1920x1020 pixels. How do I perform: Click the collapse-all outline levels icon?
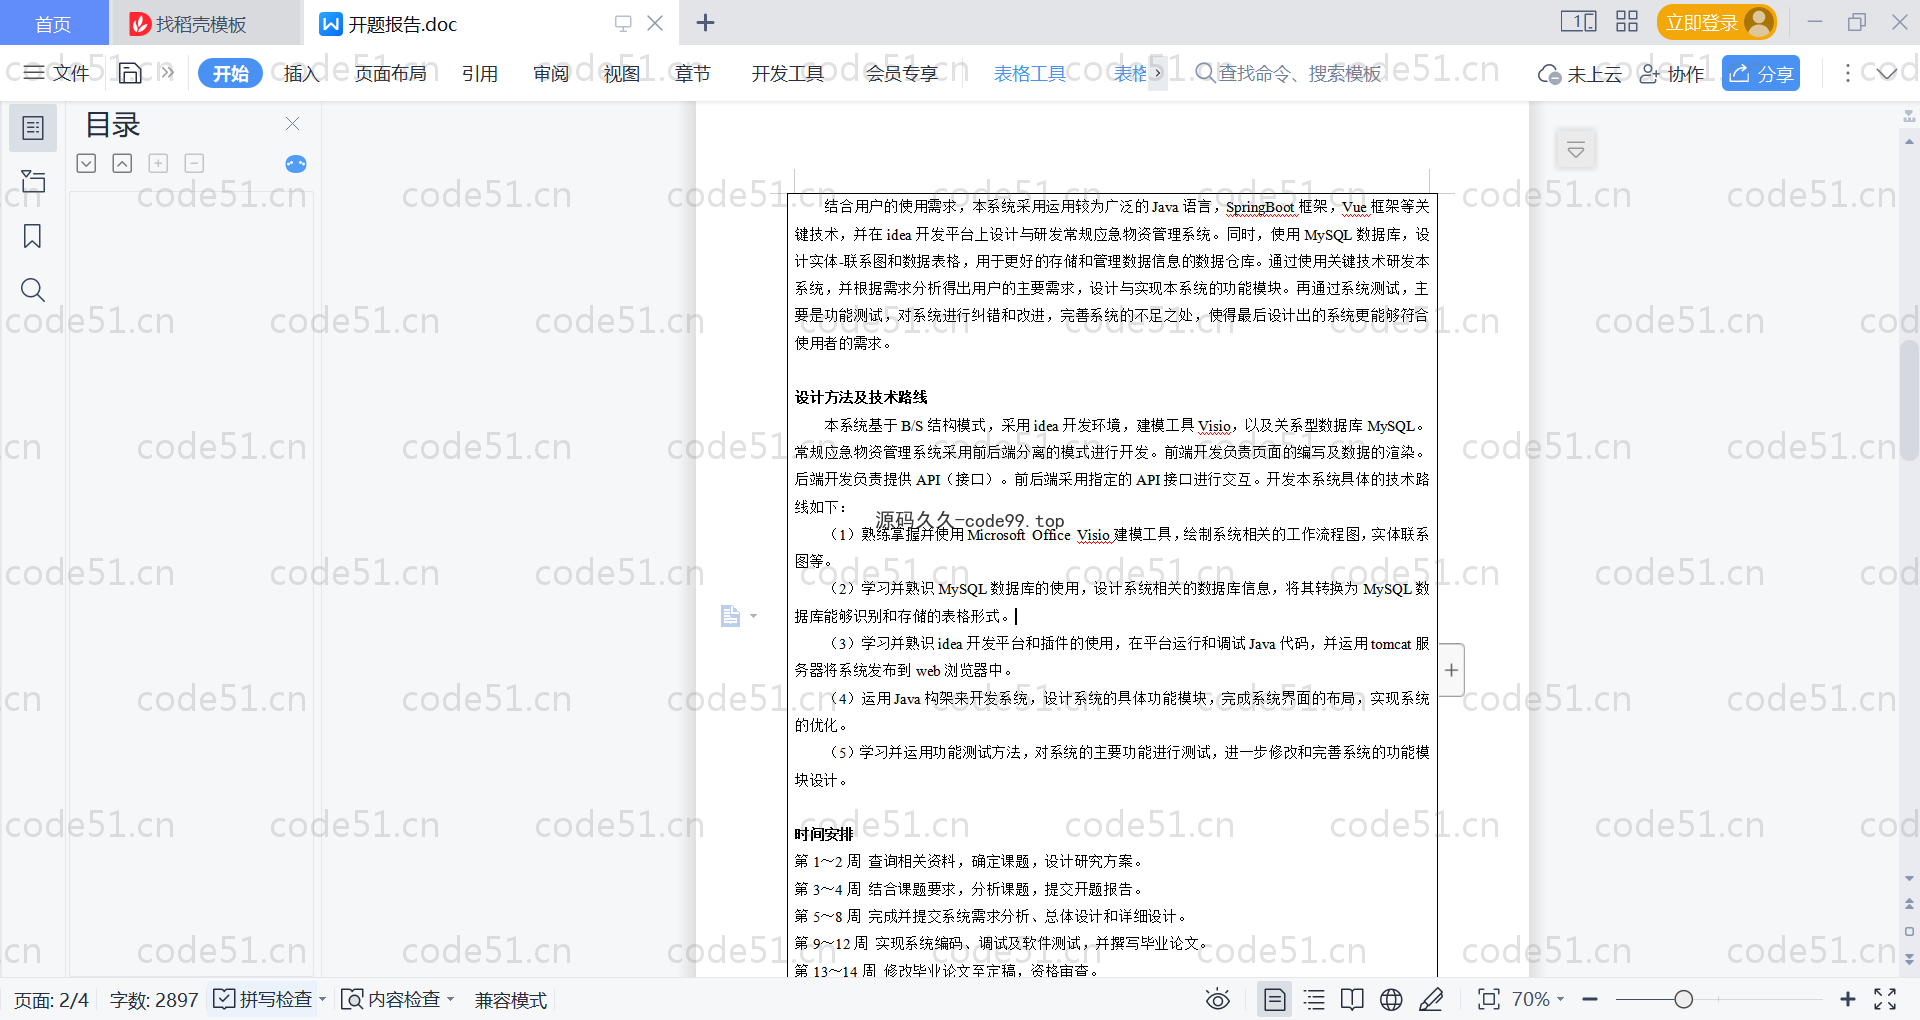(122, 163)
